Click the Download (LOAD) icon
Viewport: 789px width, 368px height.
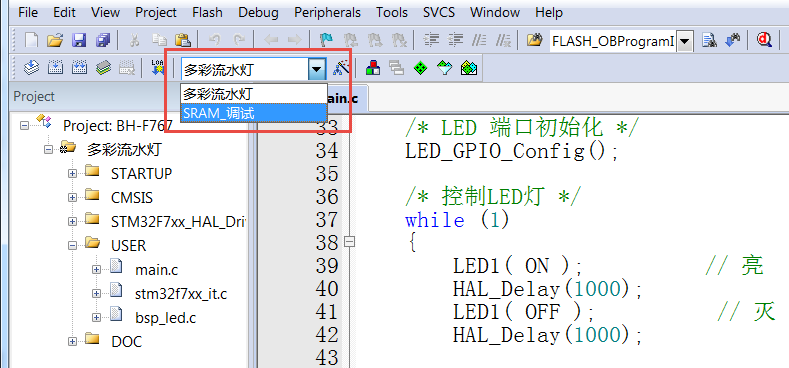pos(158,68)
